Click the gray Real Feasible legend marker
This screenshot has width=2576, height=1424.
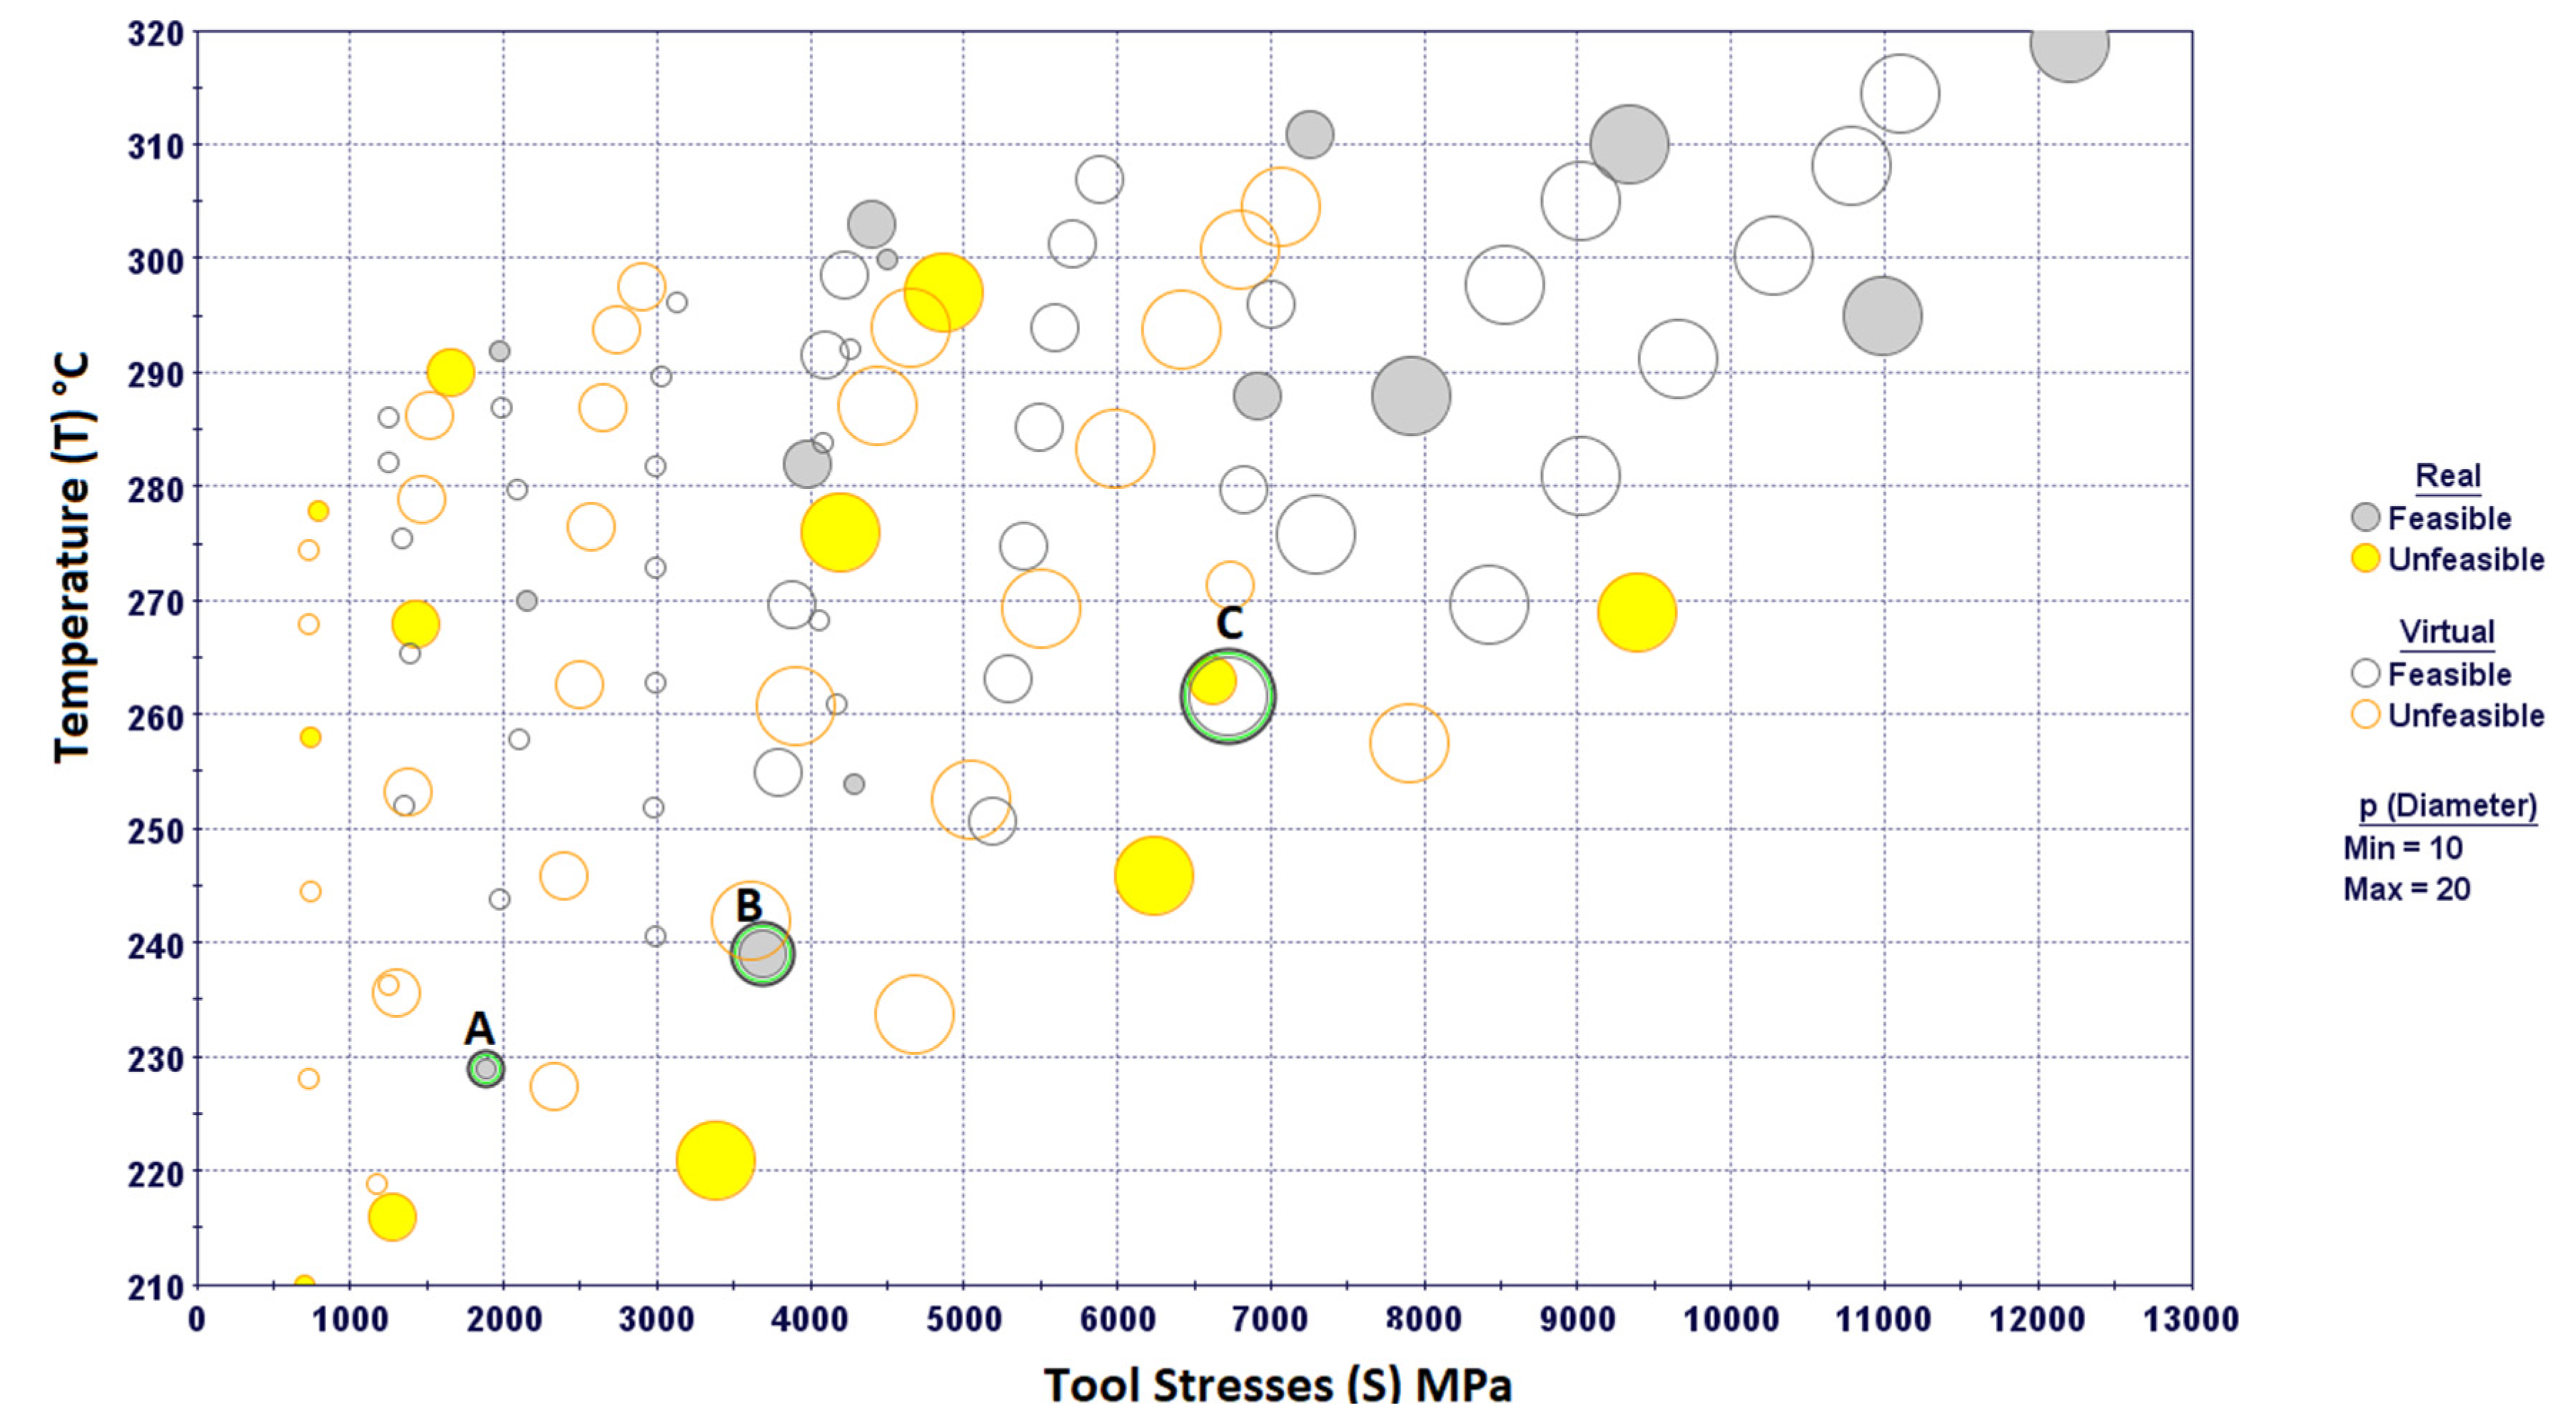coord(2365,518)
